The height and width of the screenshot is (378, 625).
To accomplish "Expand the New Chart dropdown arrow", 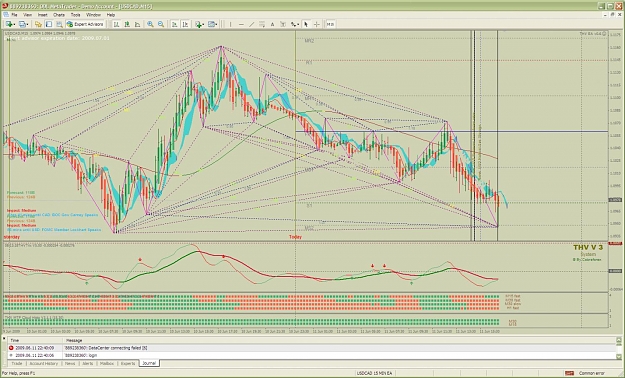I will coord(14,25).
